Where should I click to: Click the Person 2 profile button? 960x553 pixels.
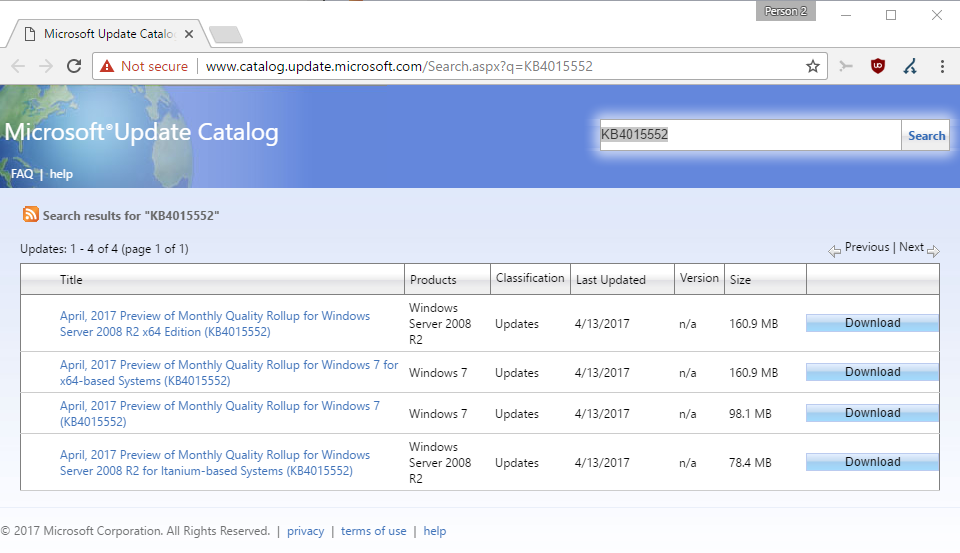pos(786,11)
